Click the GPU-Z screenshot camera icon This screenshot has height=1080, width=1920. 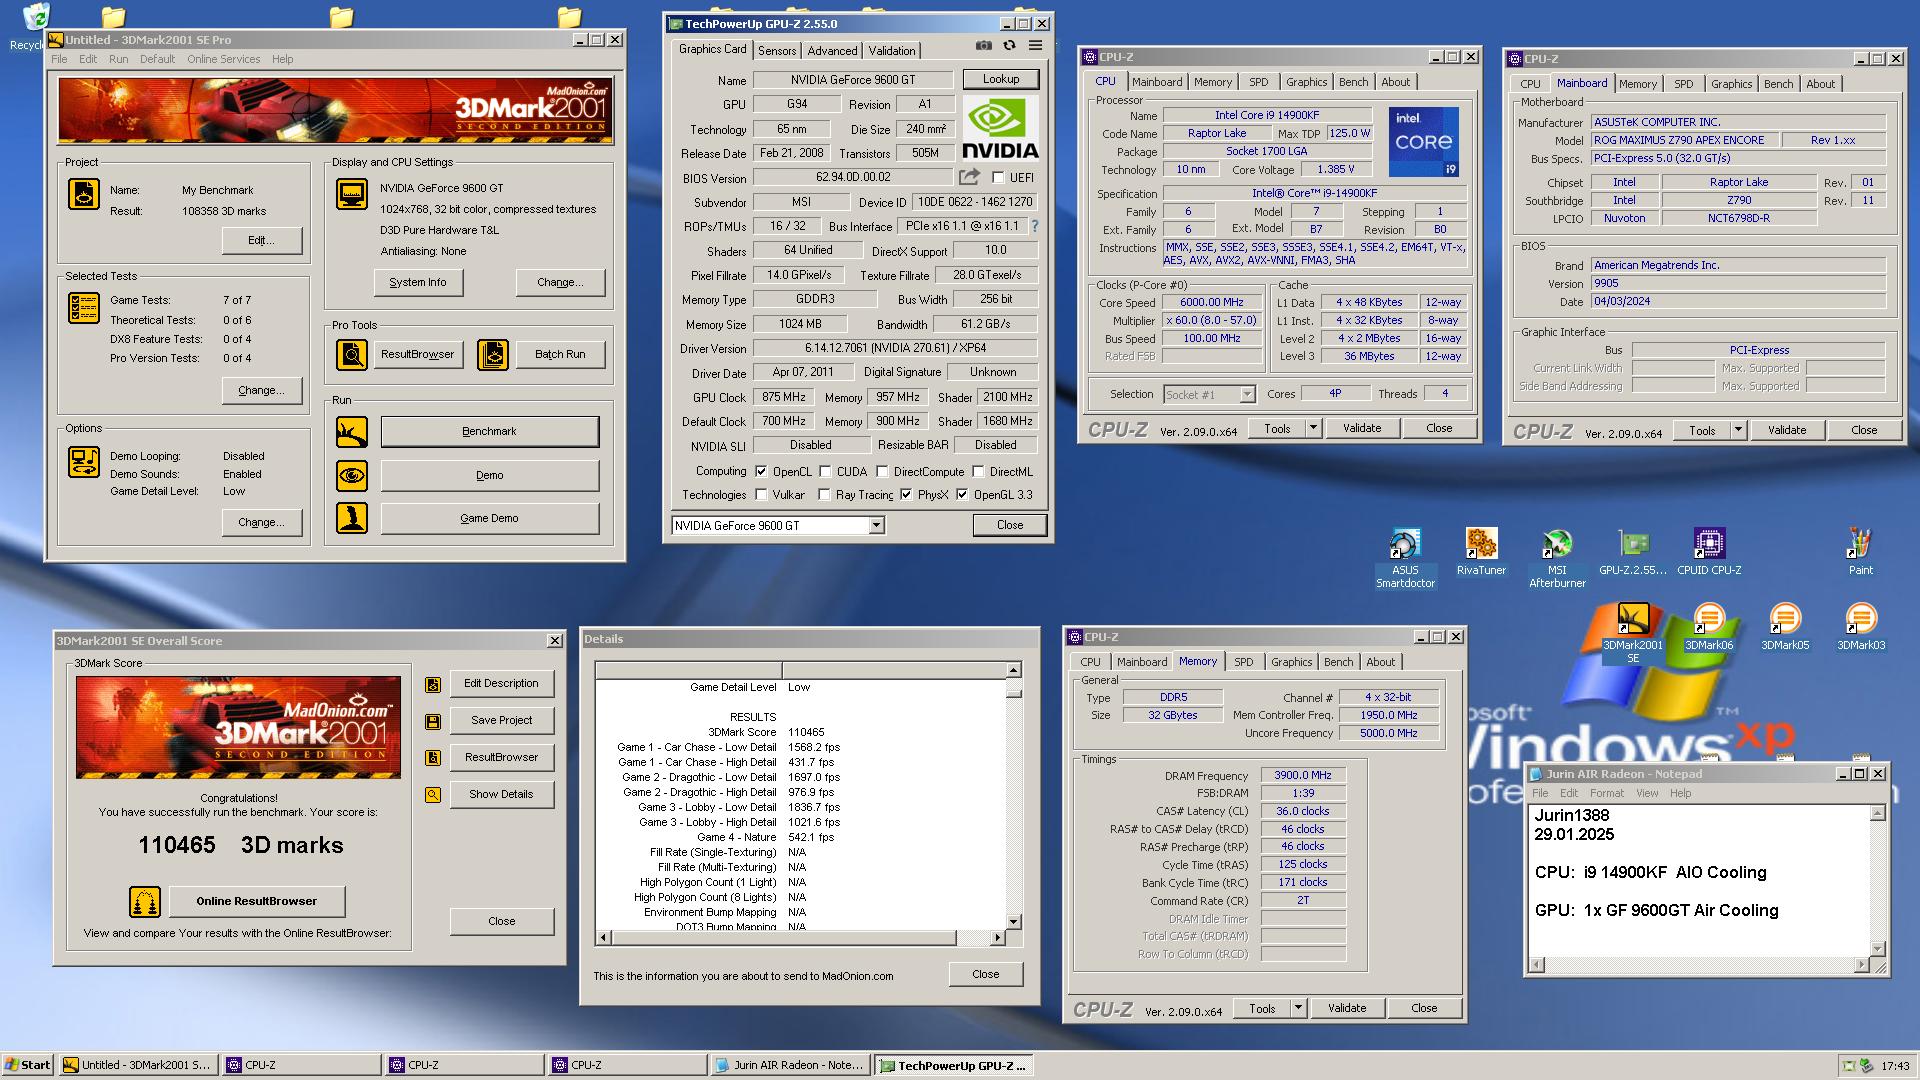(x=984, y=46)
